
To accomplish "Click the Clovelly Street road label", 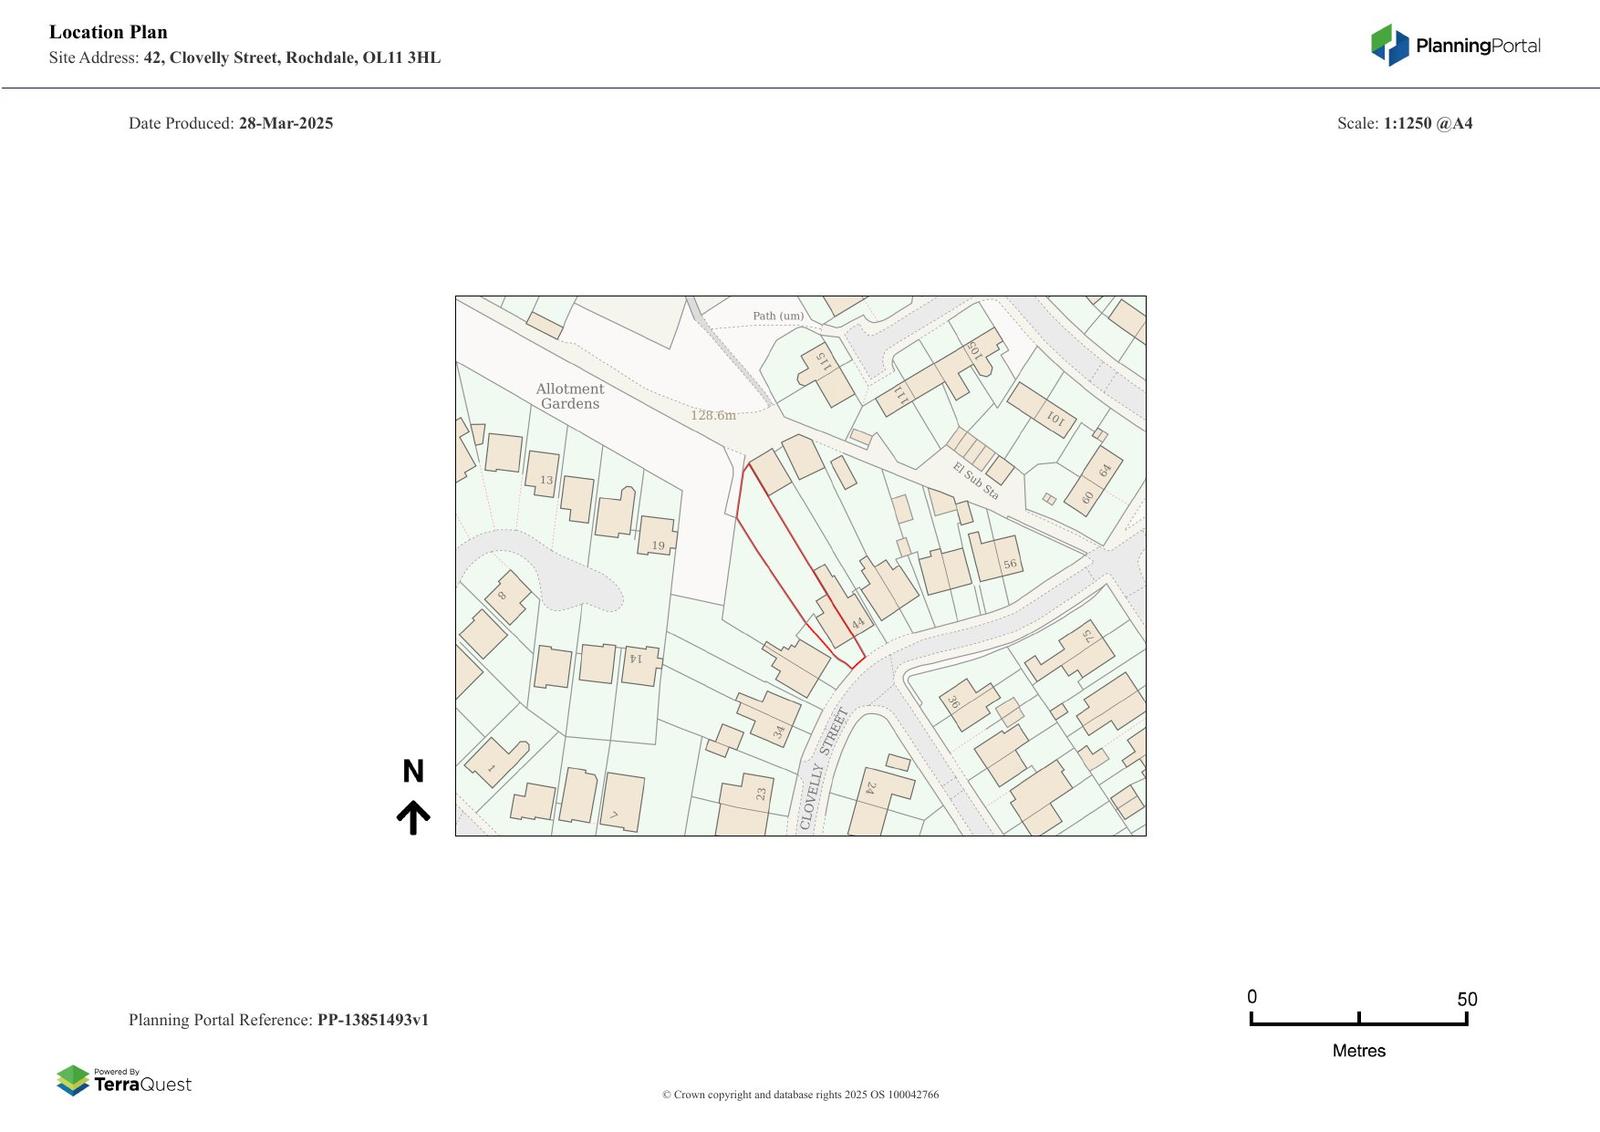I will click(823, 768).
